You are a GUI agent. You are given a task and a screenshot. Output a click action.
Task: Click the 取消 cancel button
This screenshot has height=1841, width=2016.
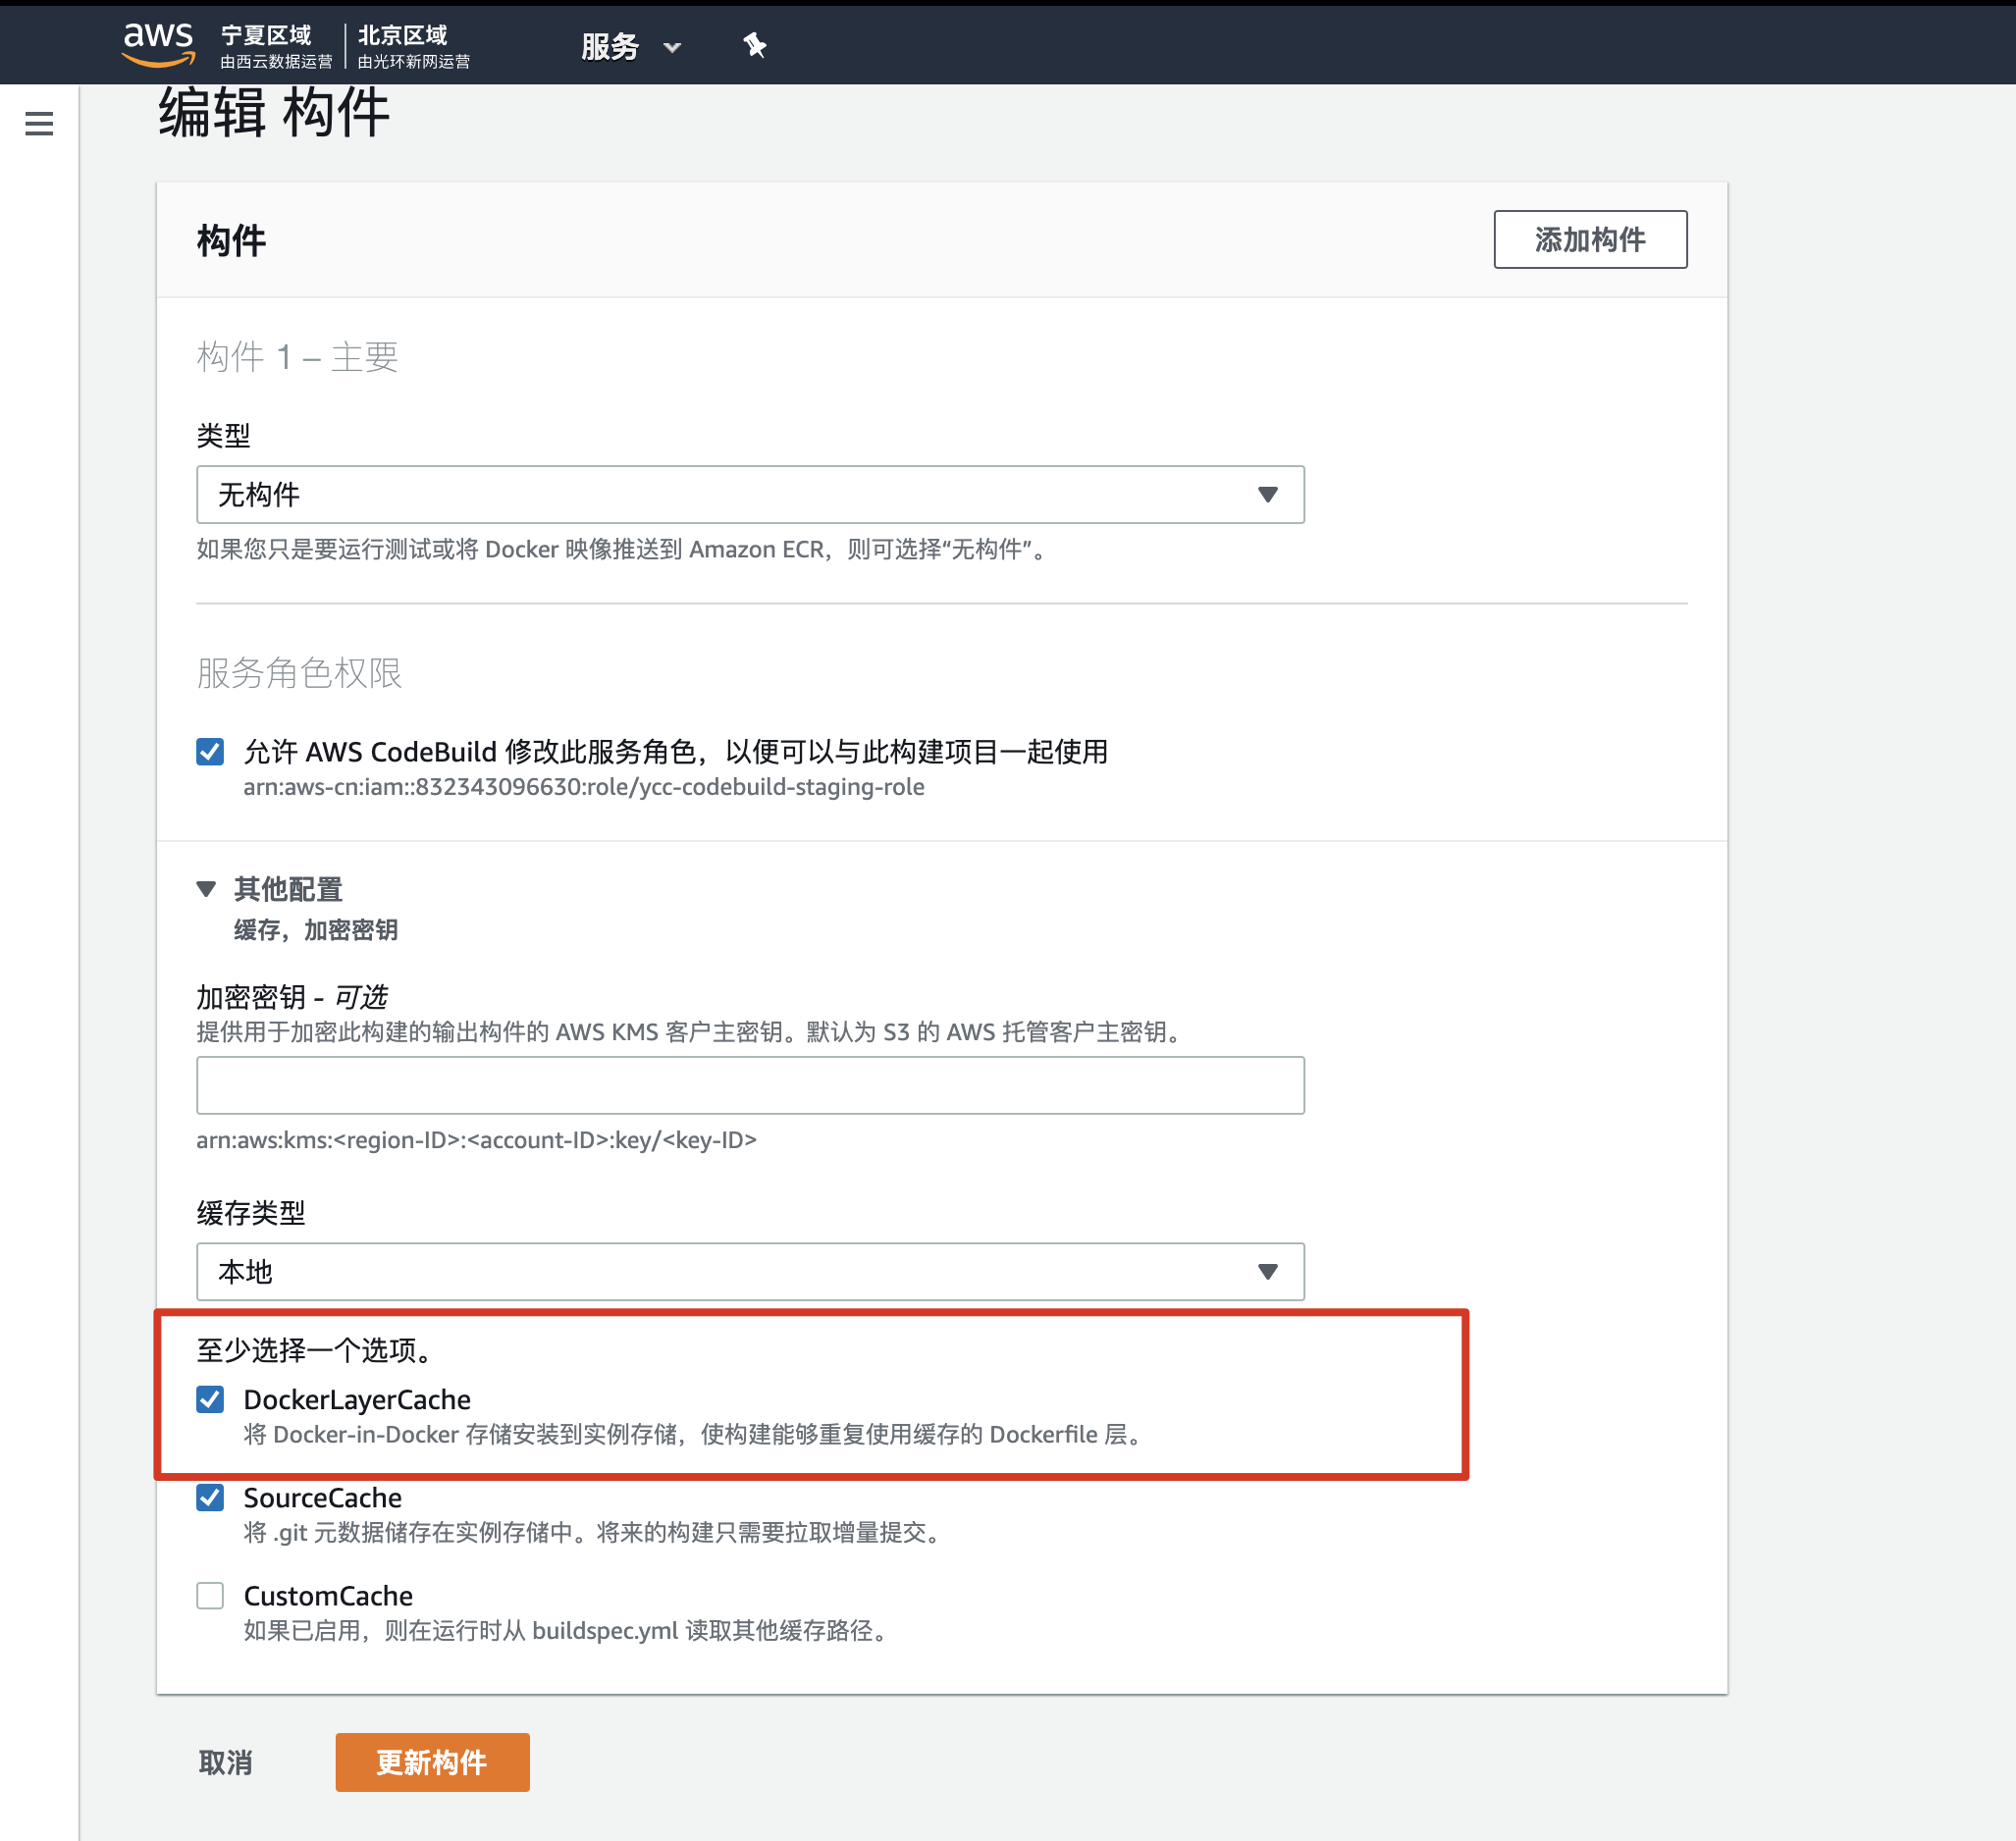(226, 1762)
